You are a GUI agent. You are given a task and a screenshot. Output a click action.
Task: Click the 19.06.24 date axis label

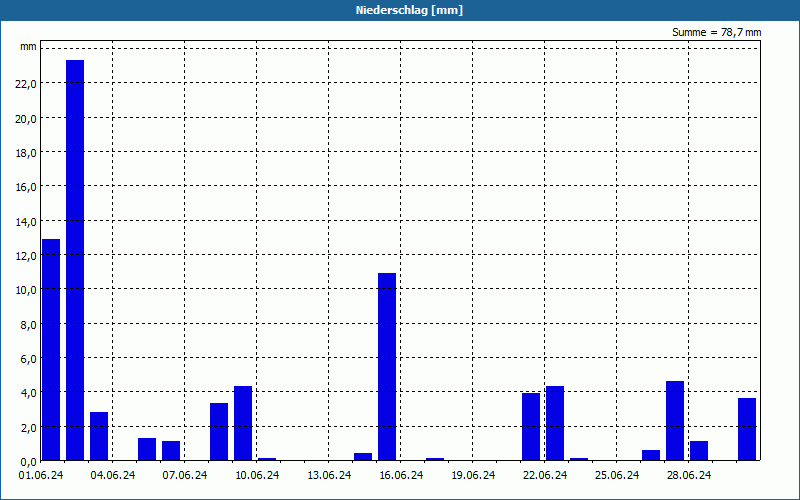[x=473, y=476]
